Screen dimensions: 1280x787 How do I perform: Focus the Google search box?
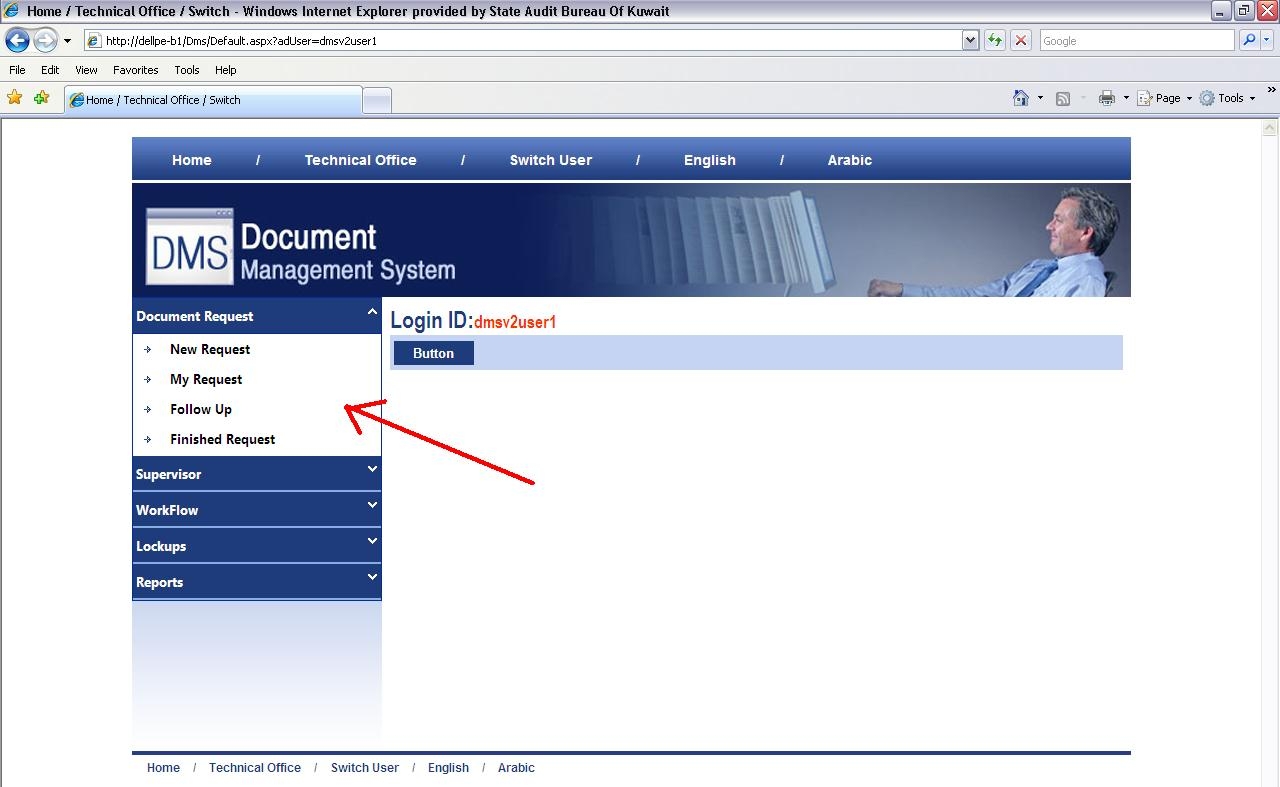coord(1137,41)
